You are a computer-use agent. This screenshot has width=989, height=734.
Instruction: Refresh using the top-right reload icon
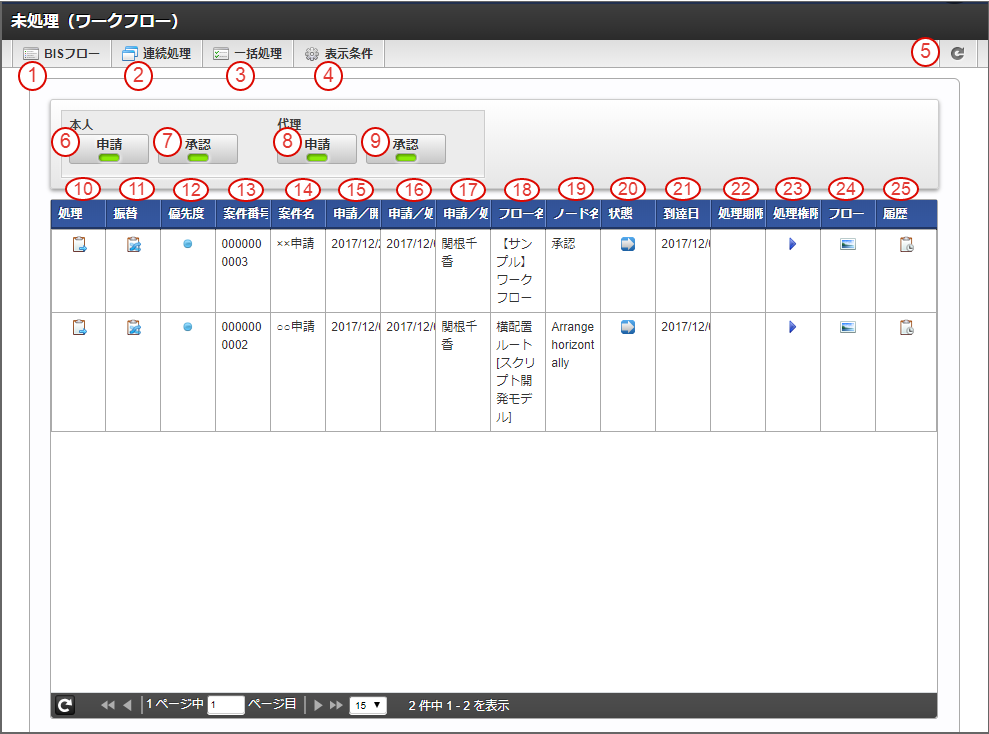(x=957, y=54)
